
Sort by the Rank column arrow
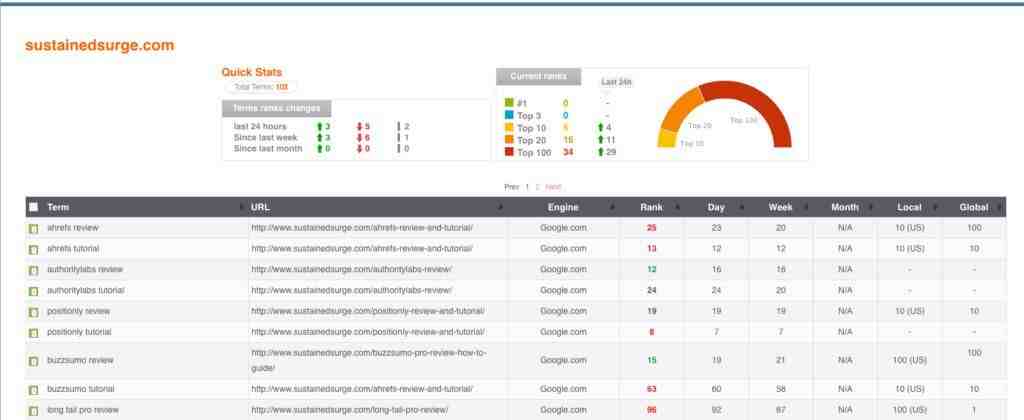pos(677,208)
